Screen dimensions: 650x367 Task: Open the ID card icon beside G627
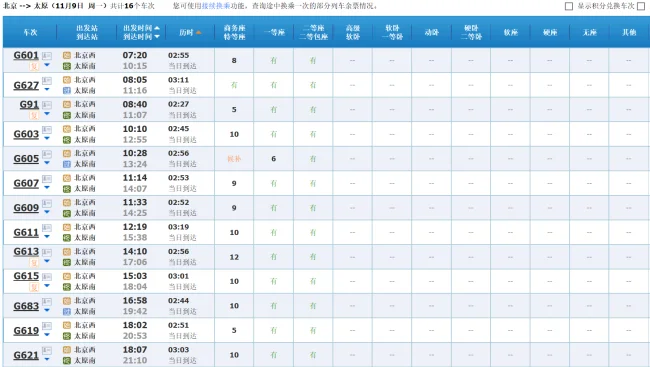click(x=47, y=80)
